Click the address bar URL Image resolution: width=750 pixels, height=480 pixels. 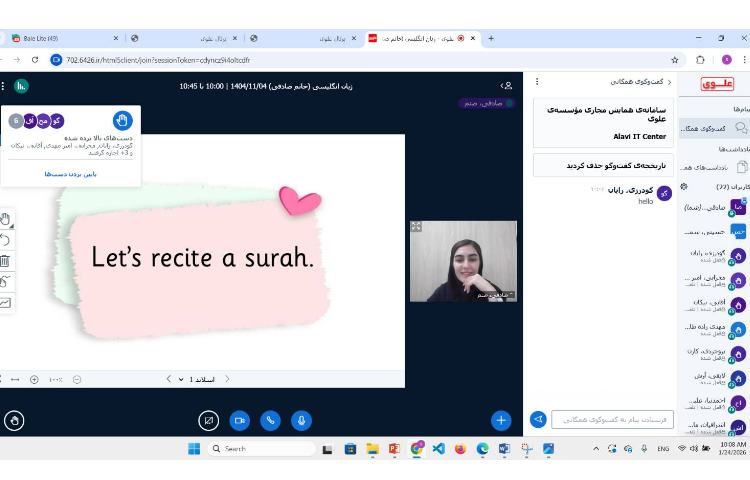(x=158, y=60)
